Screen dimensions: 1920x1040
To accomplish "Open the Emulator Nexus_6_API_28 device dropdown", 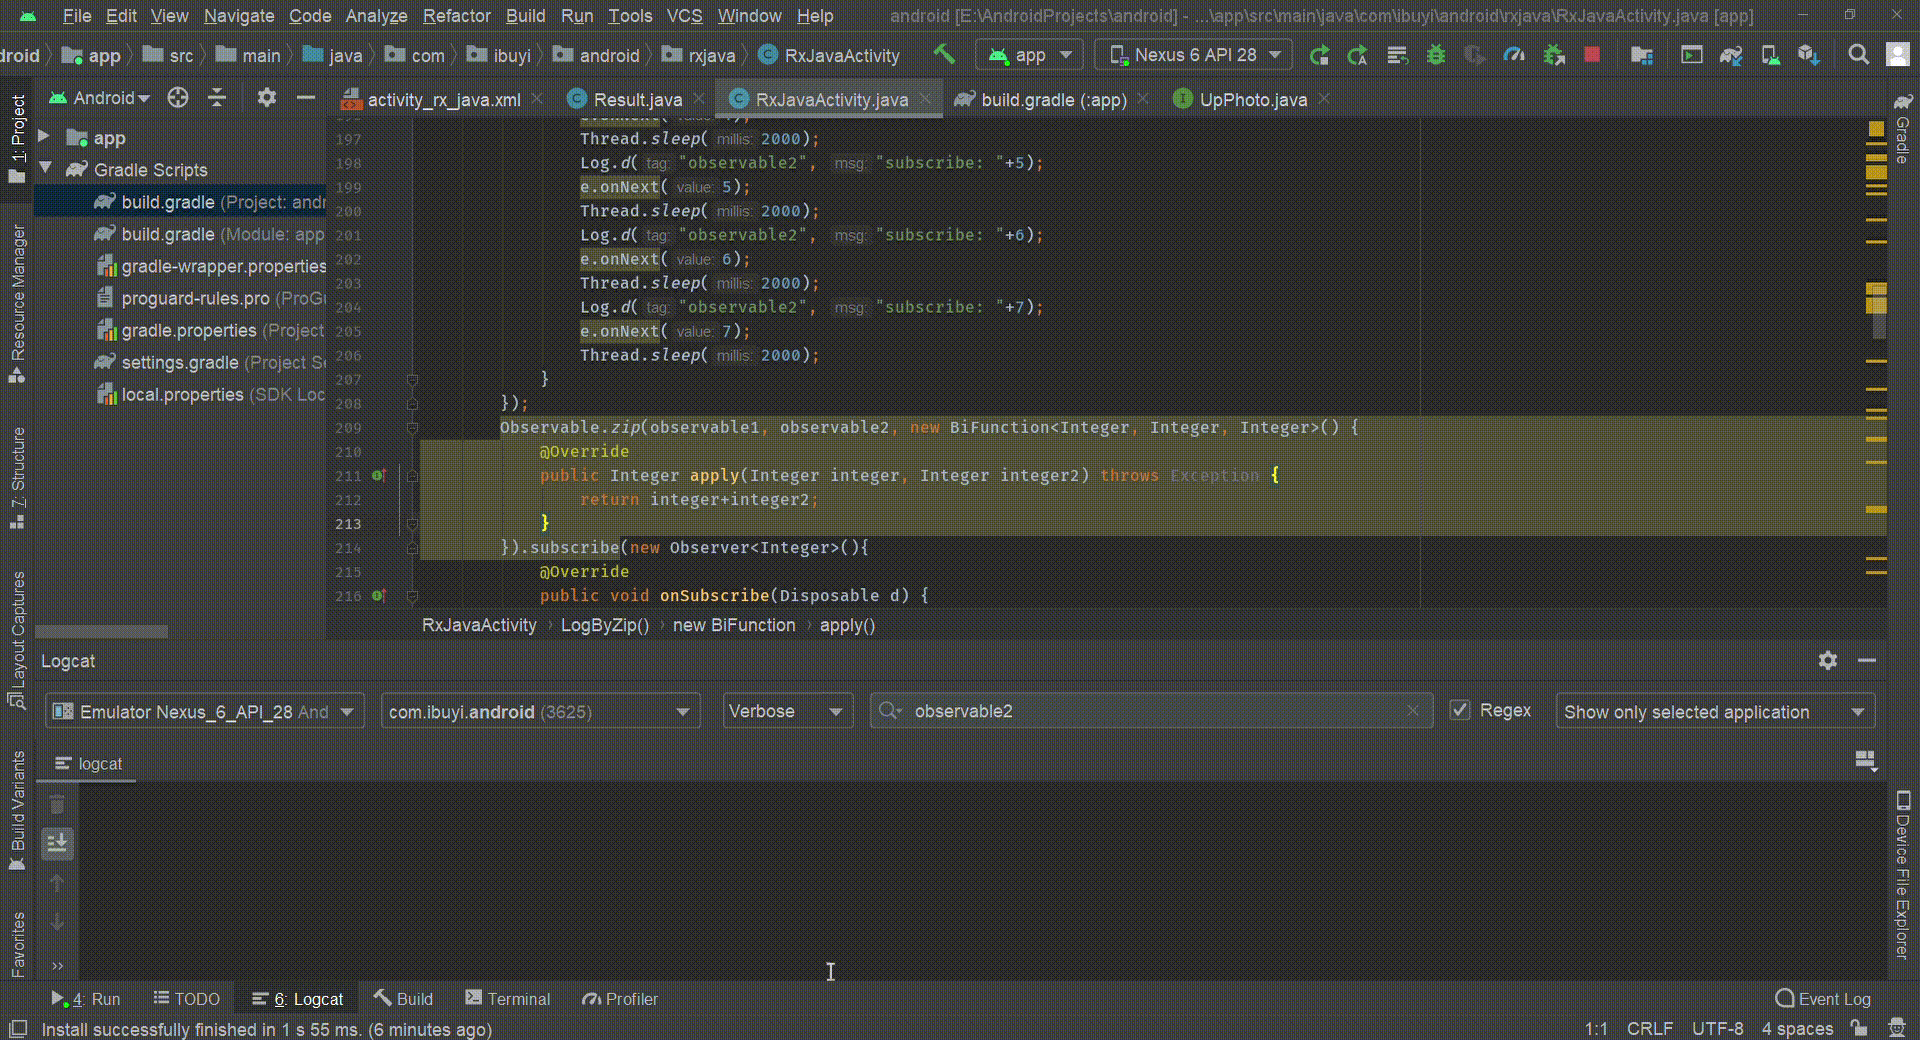I will tap(204, 711).
